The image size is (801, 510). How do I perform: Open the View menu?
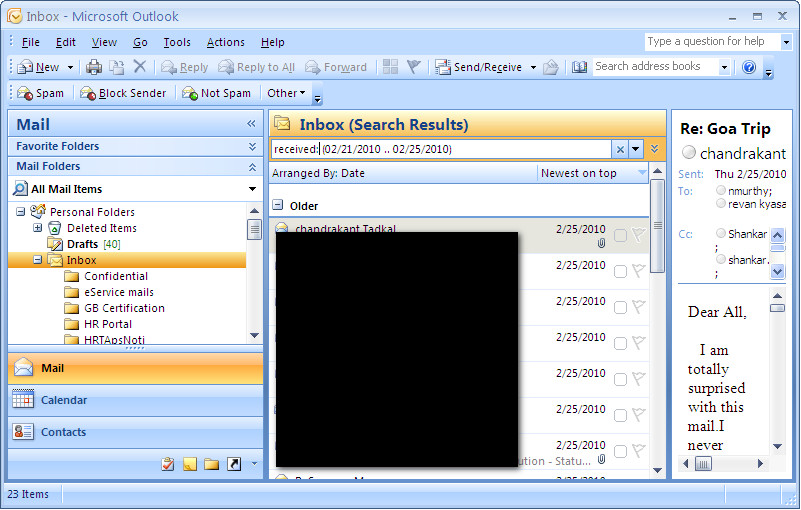pos(104,42)
